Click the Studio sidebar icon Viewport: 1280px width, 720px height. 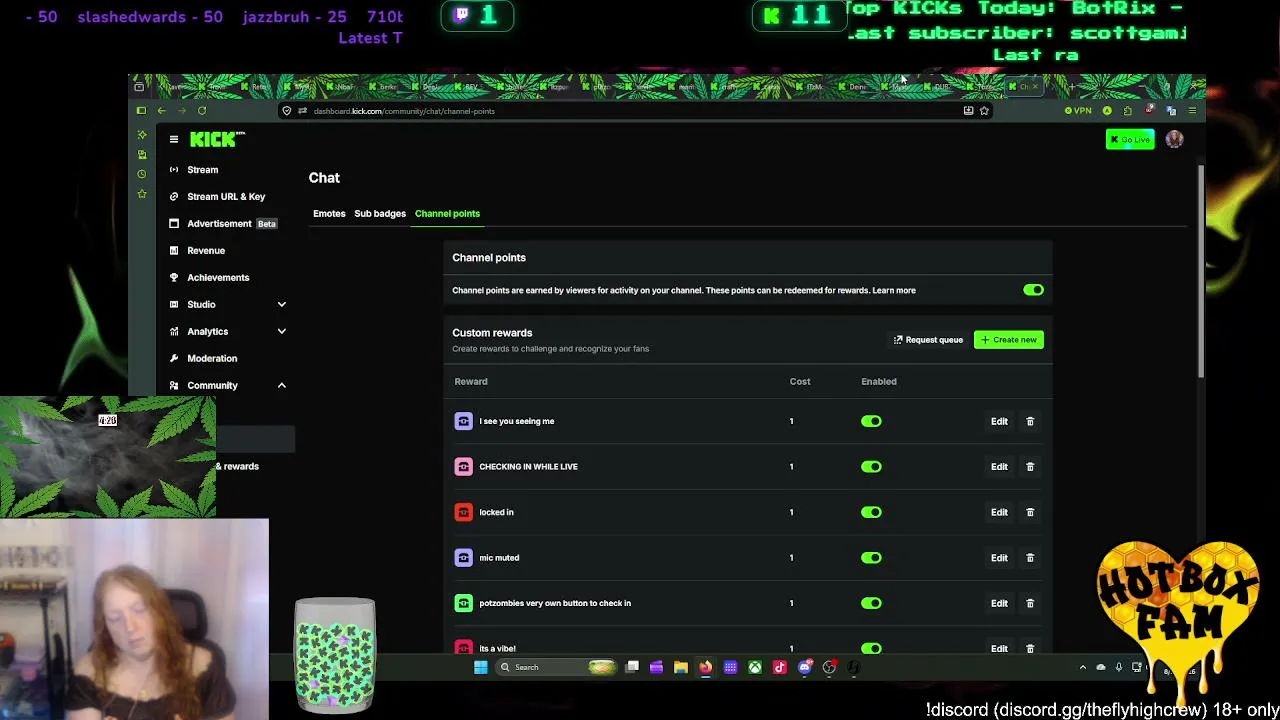coord(174,305)
